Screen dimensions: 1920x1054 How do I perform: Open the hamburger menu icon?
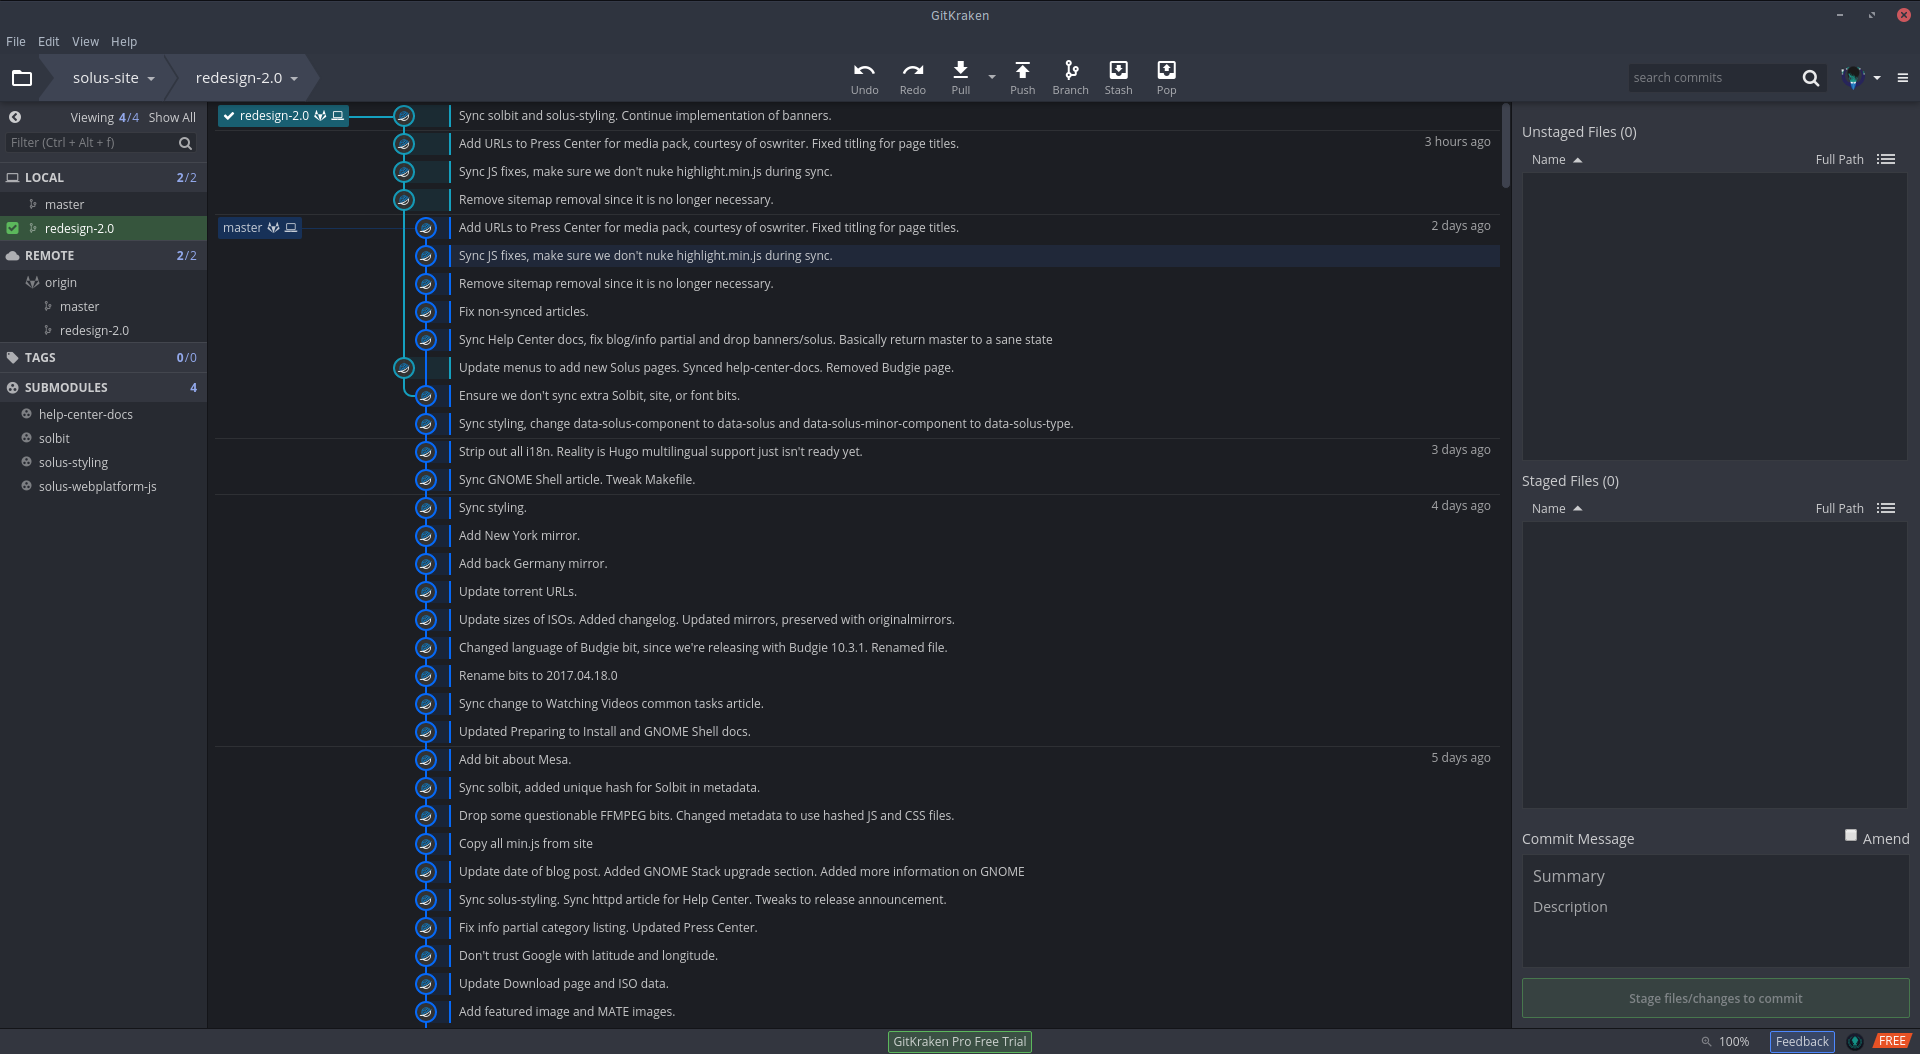pyautogui.click(x=1903, y=78)
